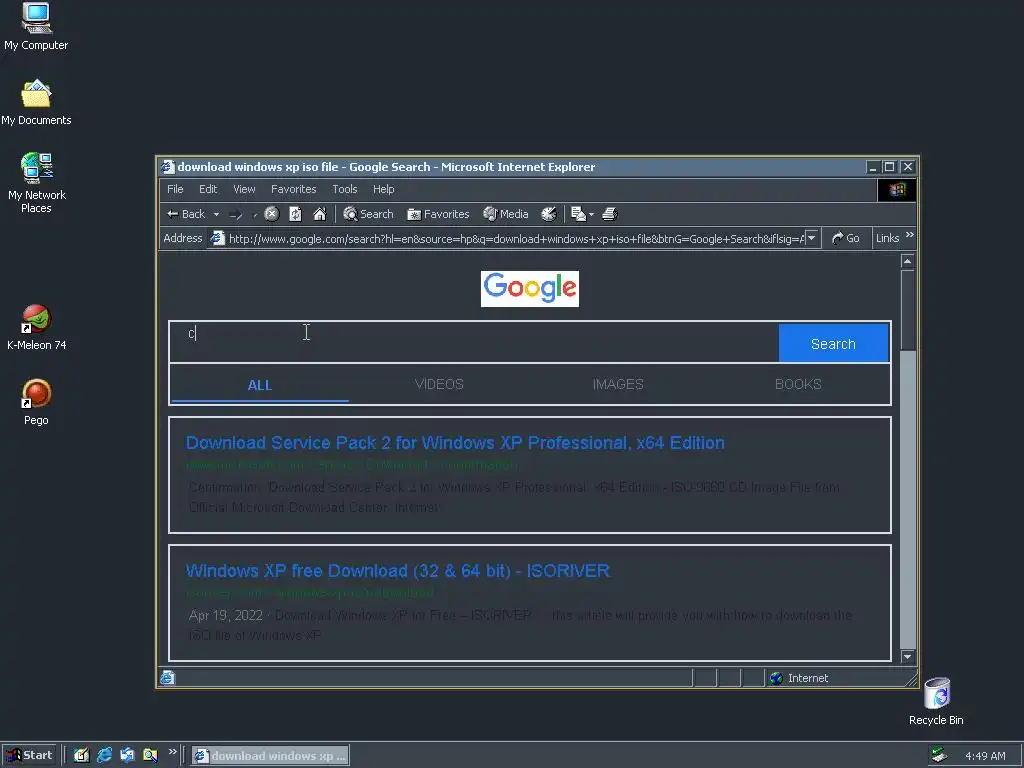The image size is (1024, 768).
Task: Open the Start menu
Action: [29, 755]
